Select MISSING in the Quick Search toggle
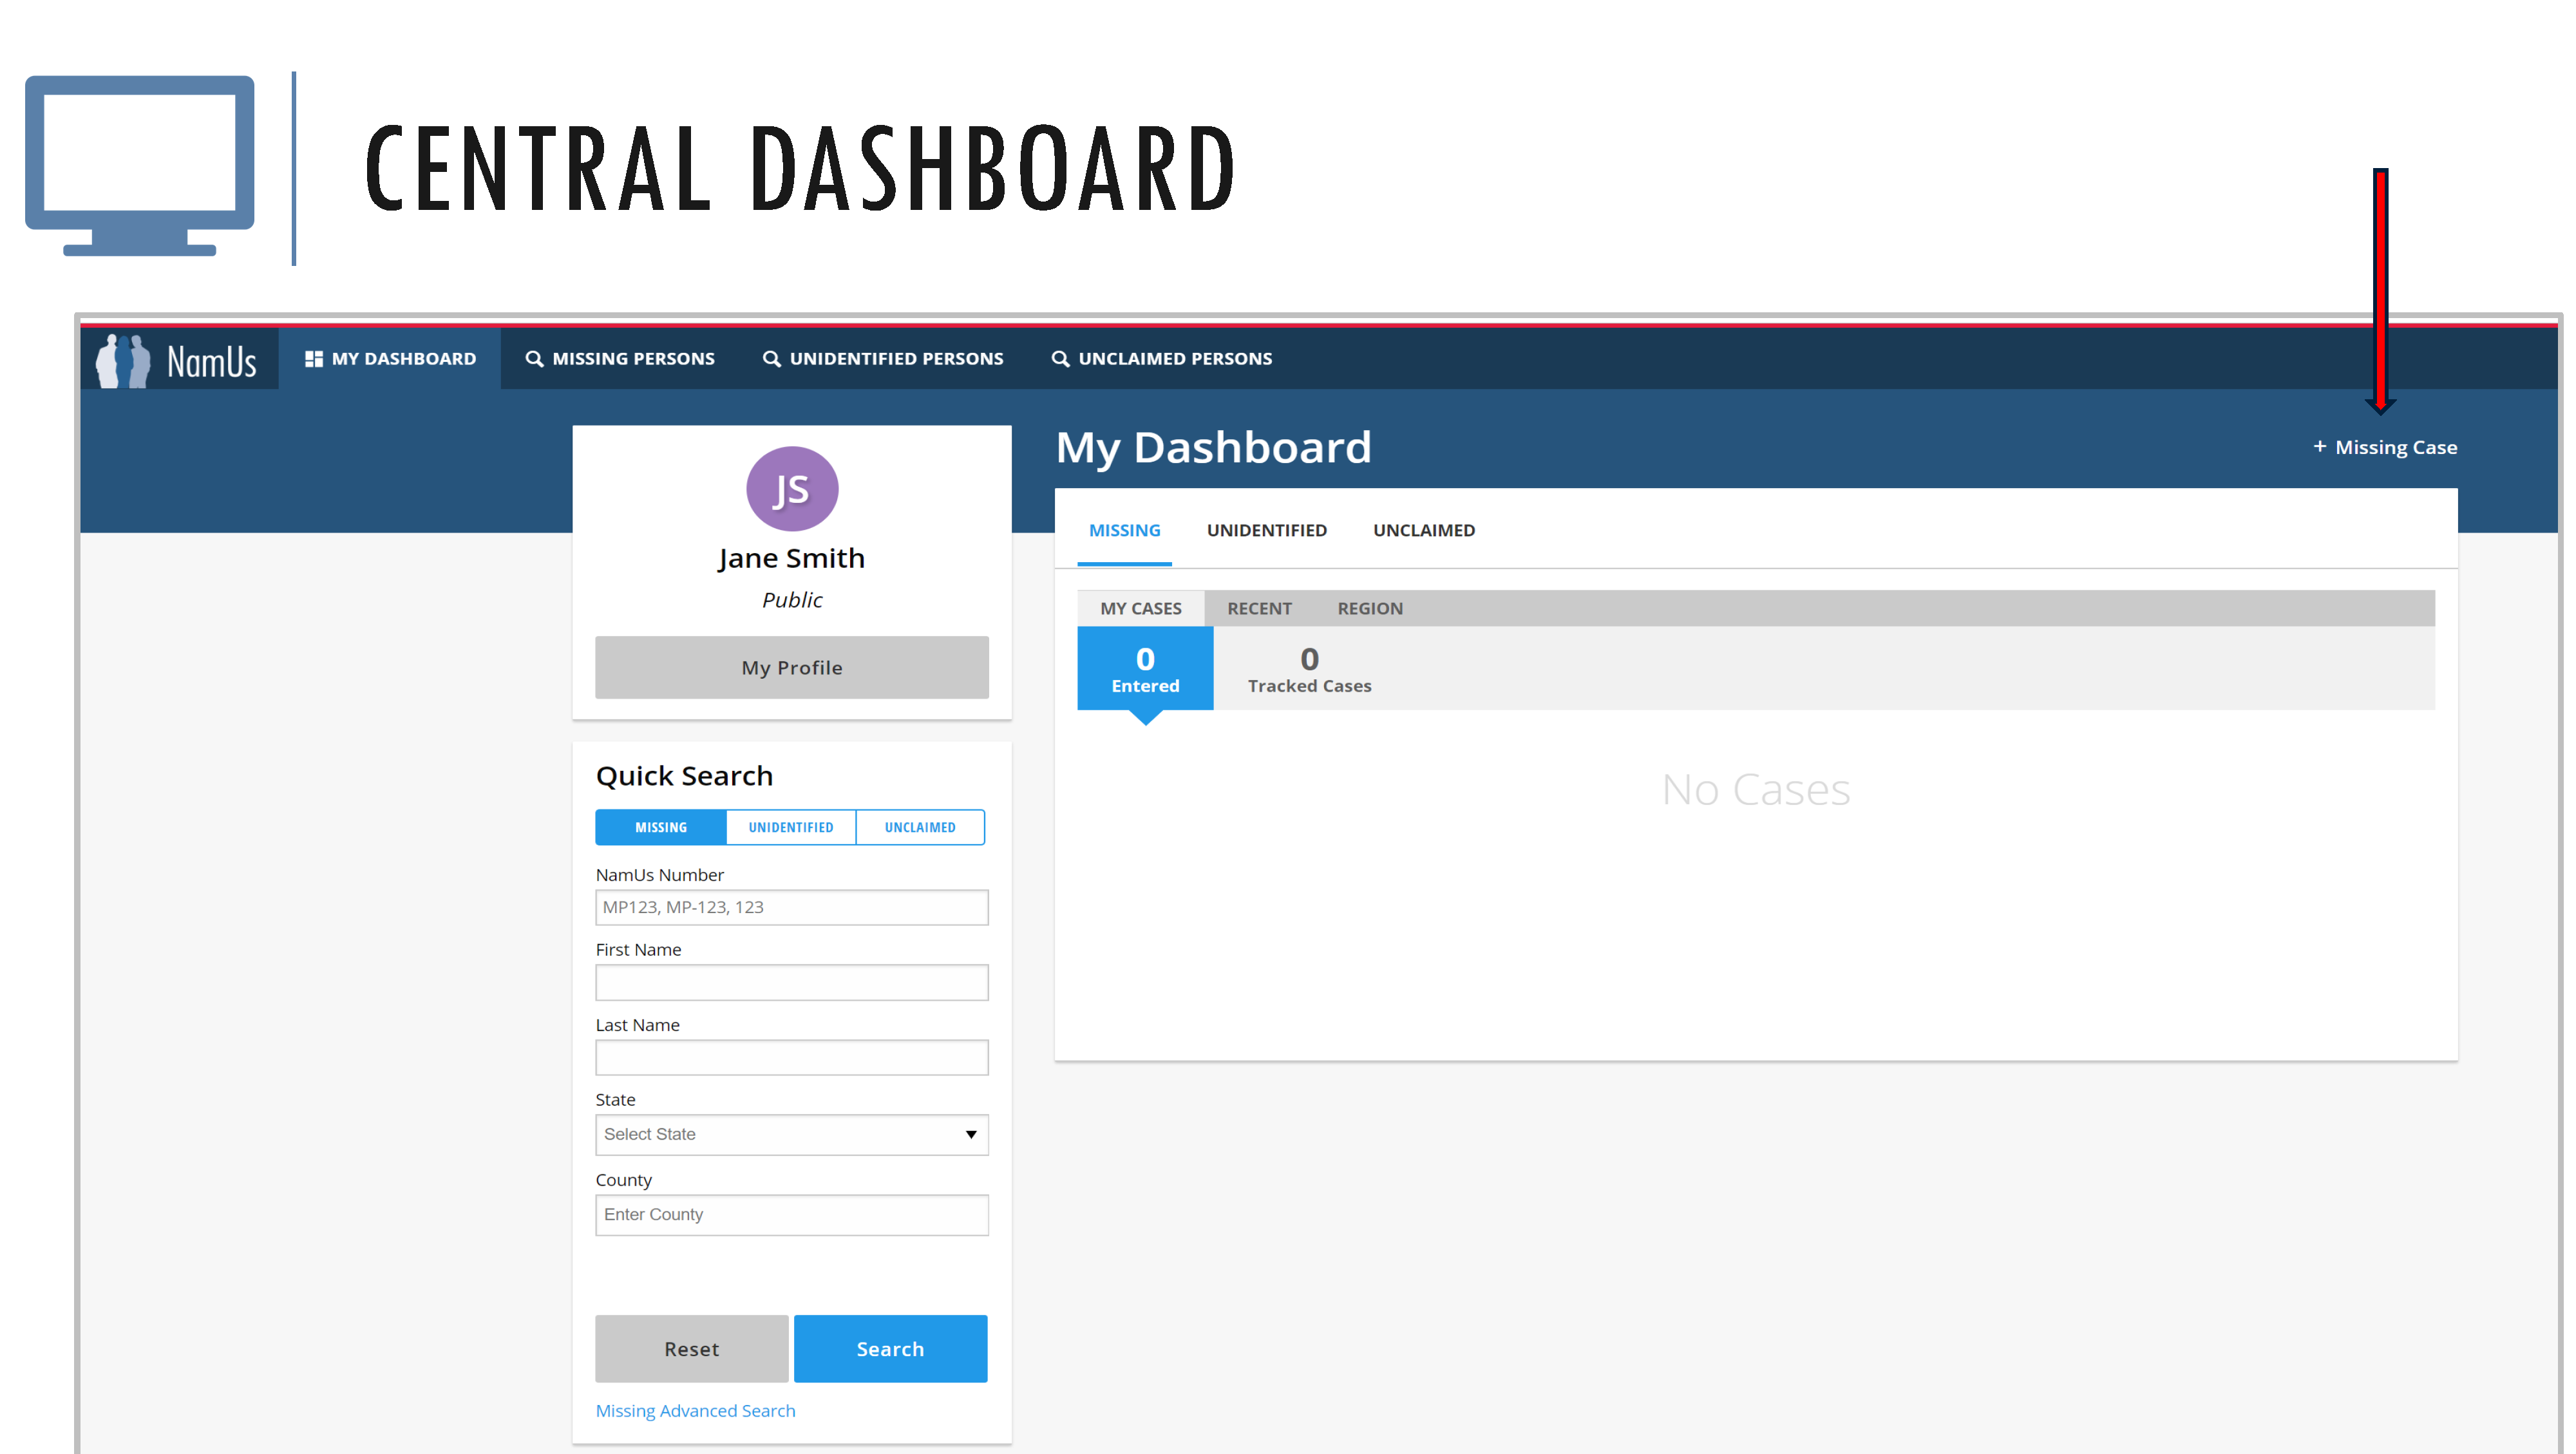2576x1454 pixels. coord(660,827)
